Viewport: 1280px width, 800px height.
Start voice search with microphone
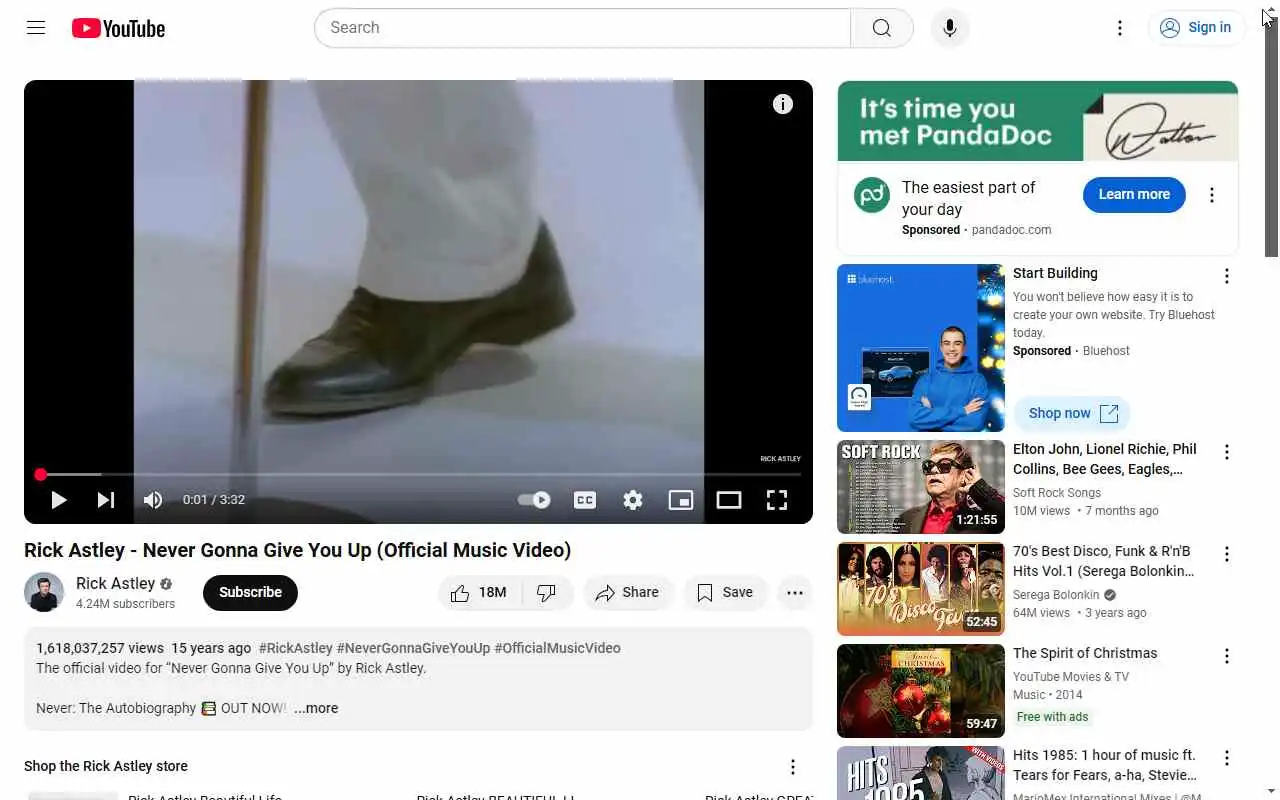point(950,28)
